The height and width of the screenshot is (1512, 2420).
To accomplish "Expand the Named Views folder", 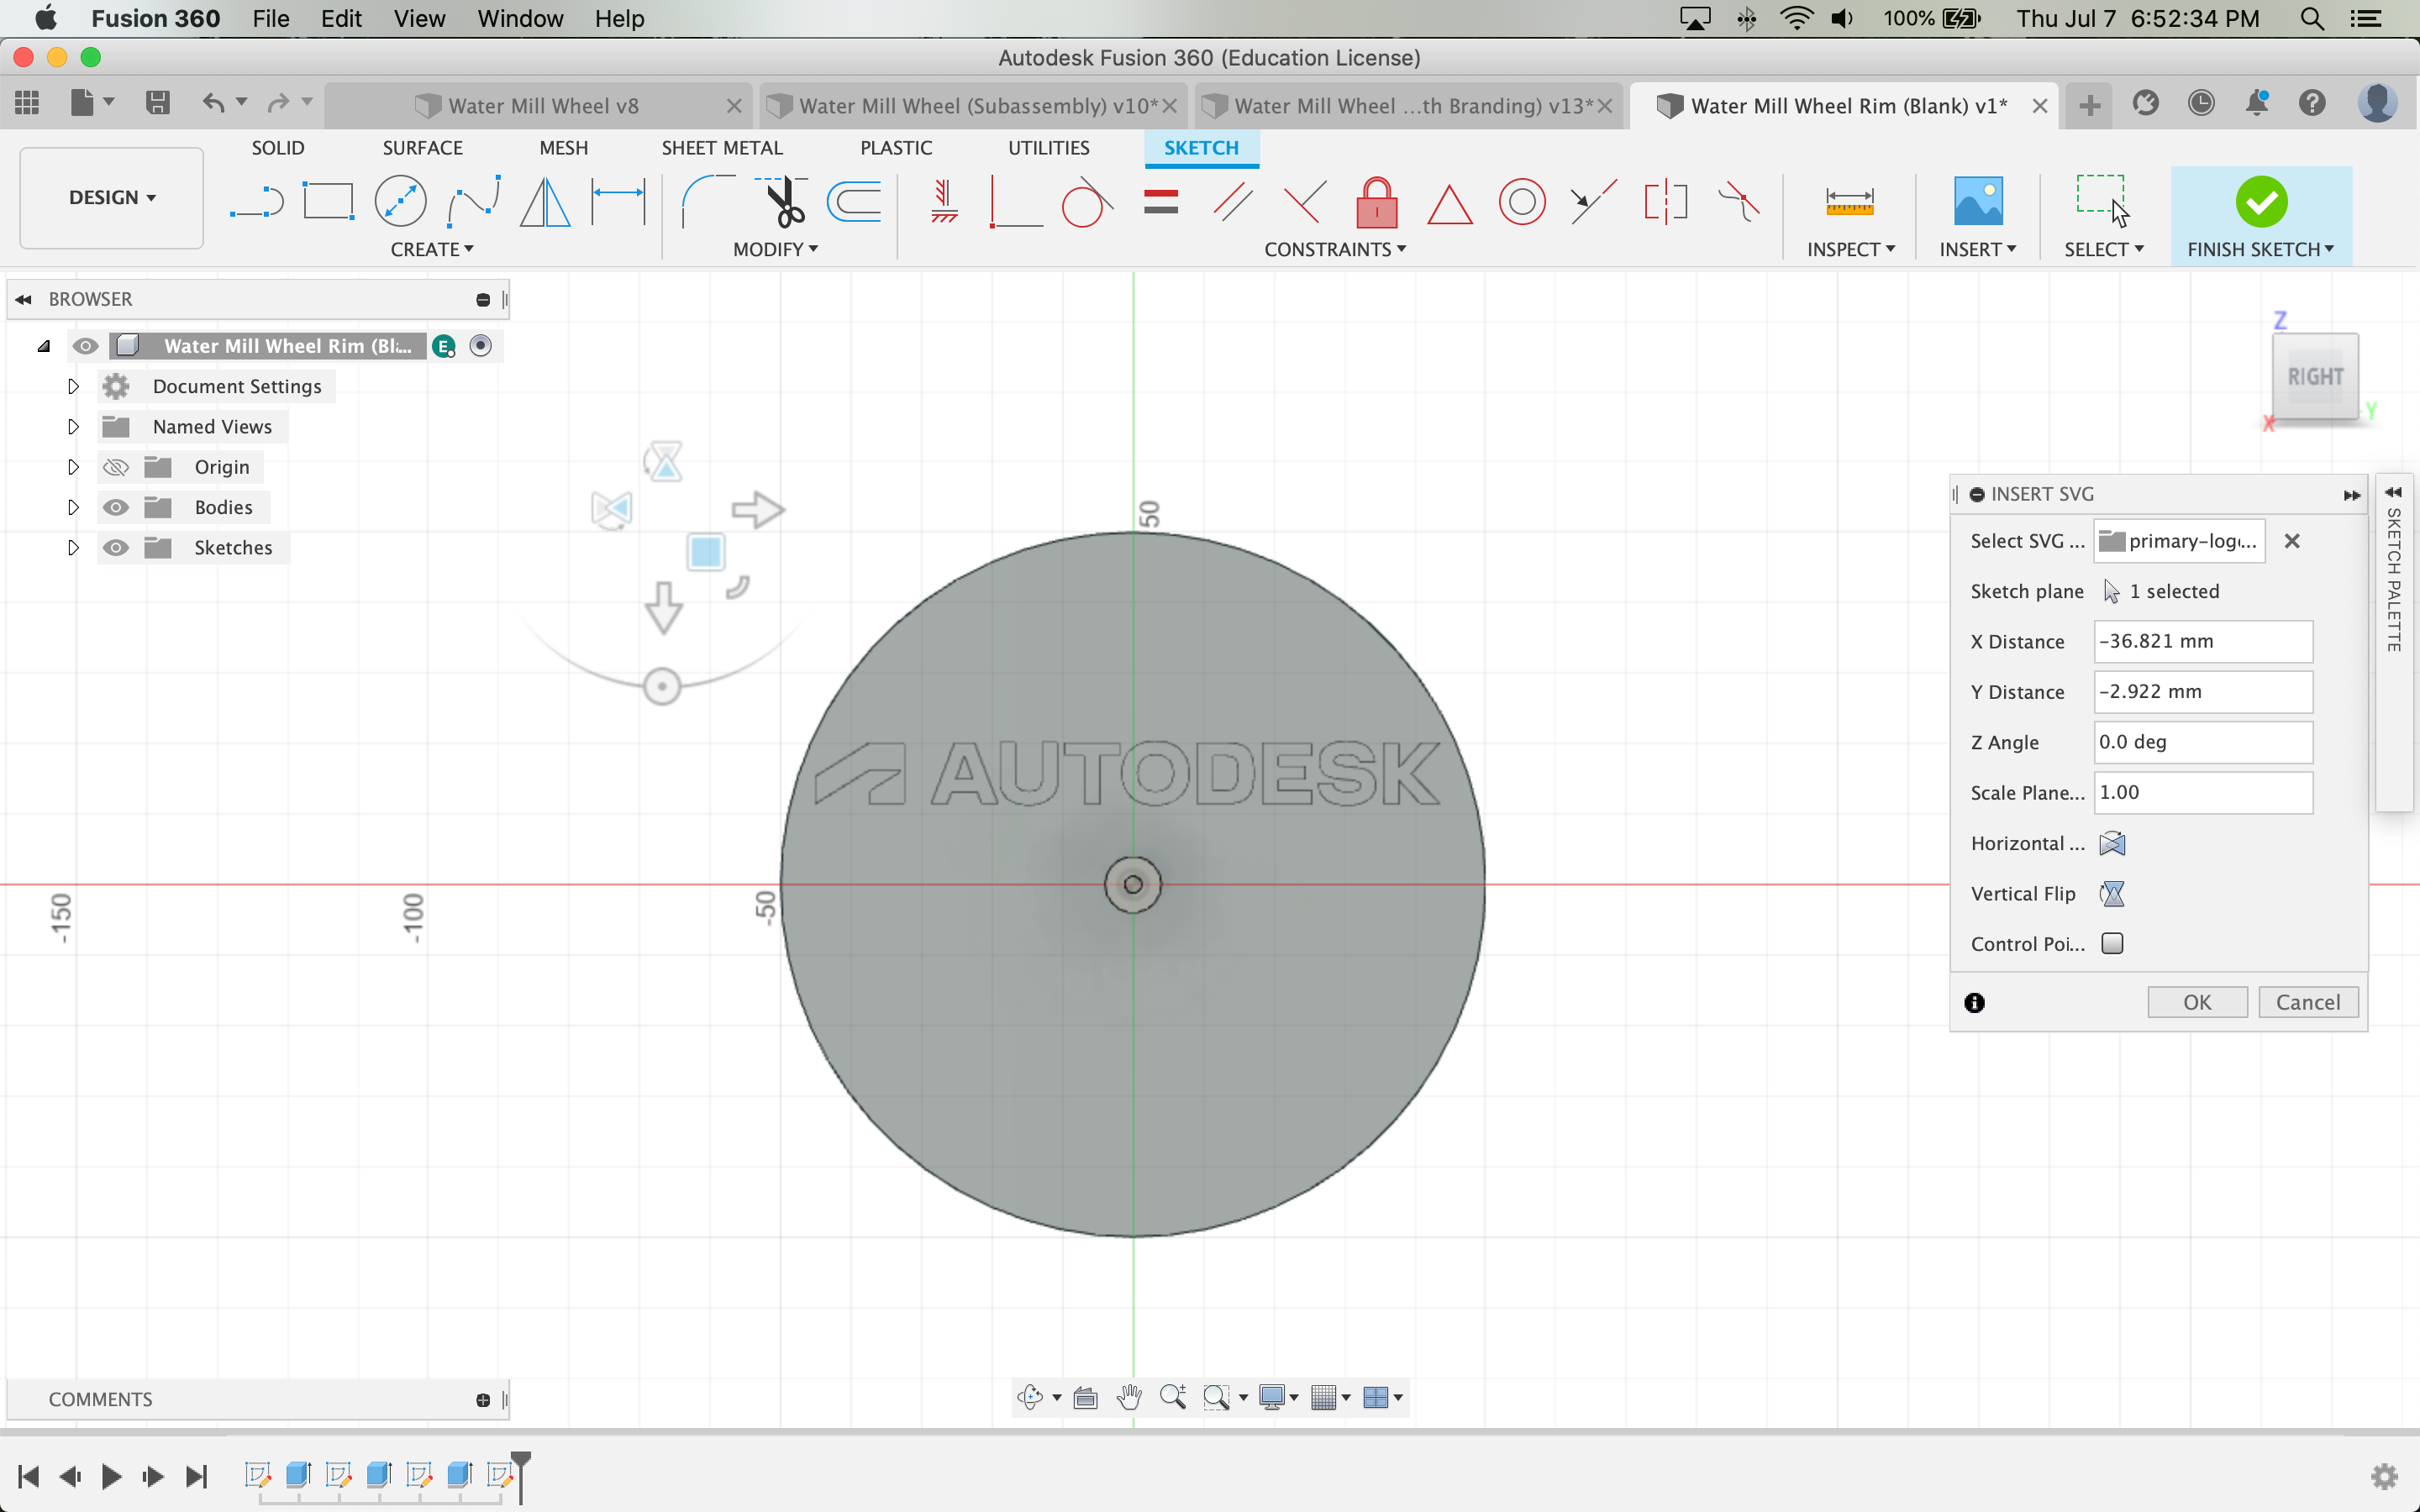I will click(x=72, y=426).
